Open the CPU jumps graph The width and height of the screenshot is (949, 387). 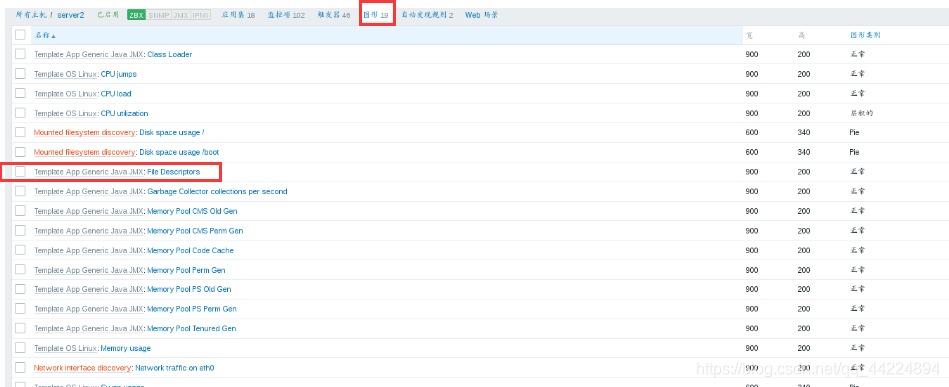click(x=119, y=74)
